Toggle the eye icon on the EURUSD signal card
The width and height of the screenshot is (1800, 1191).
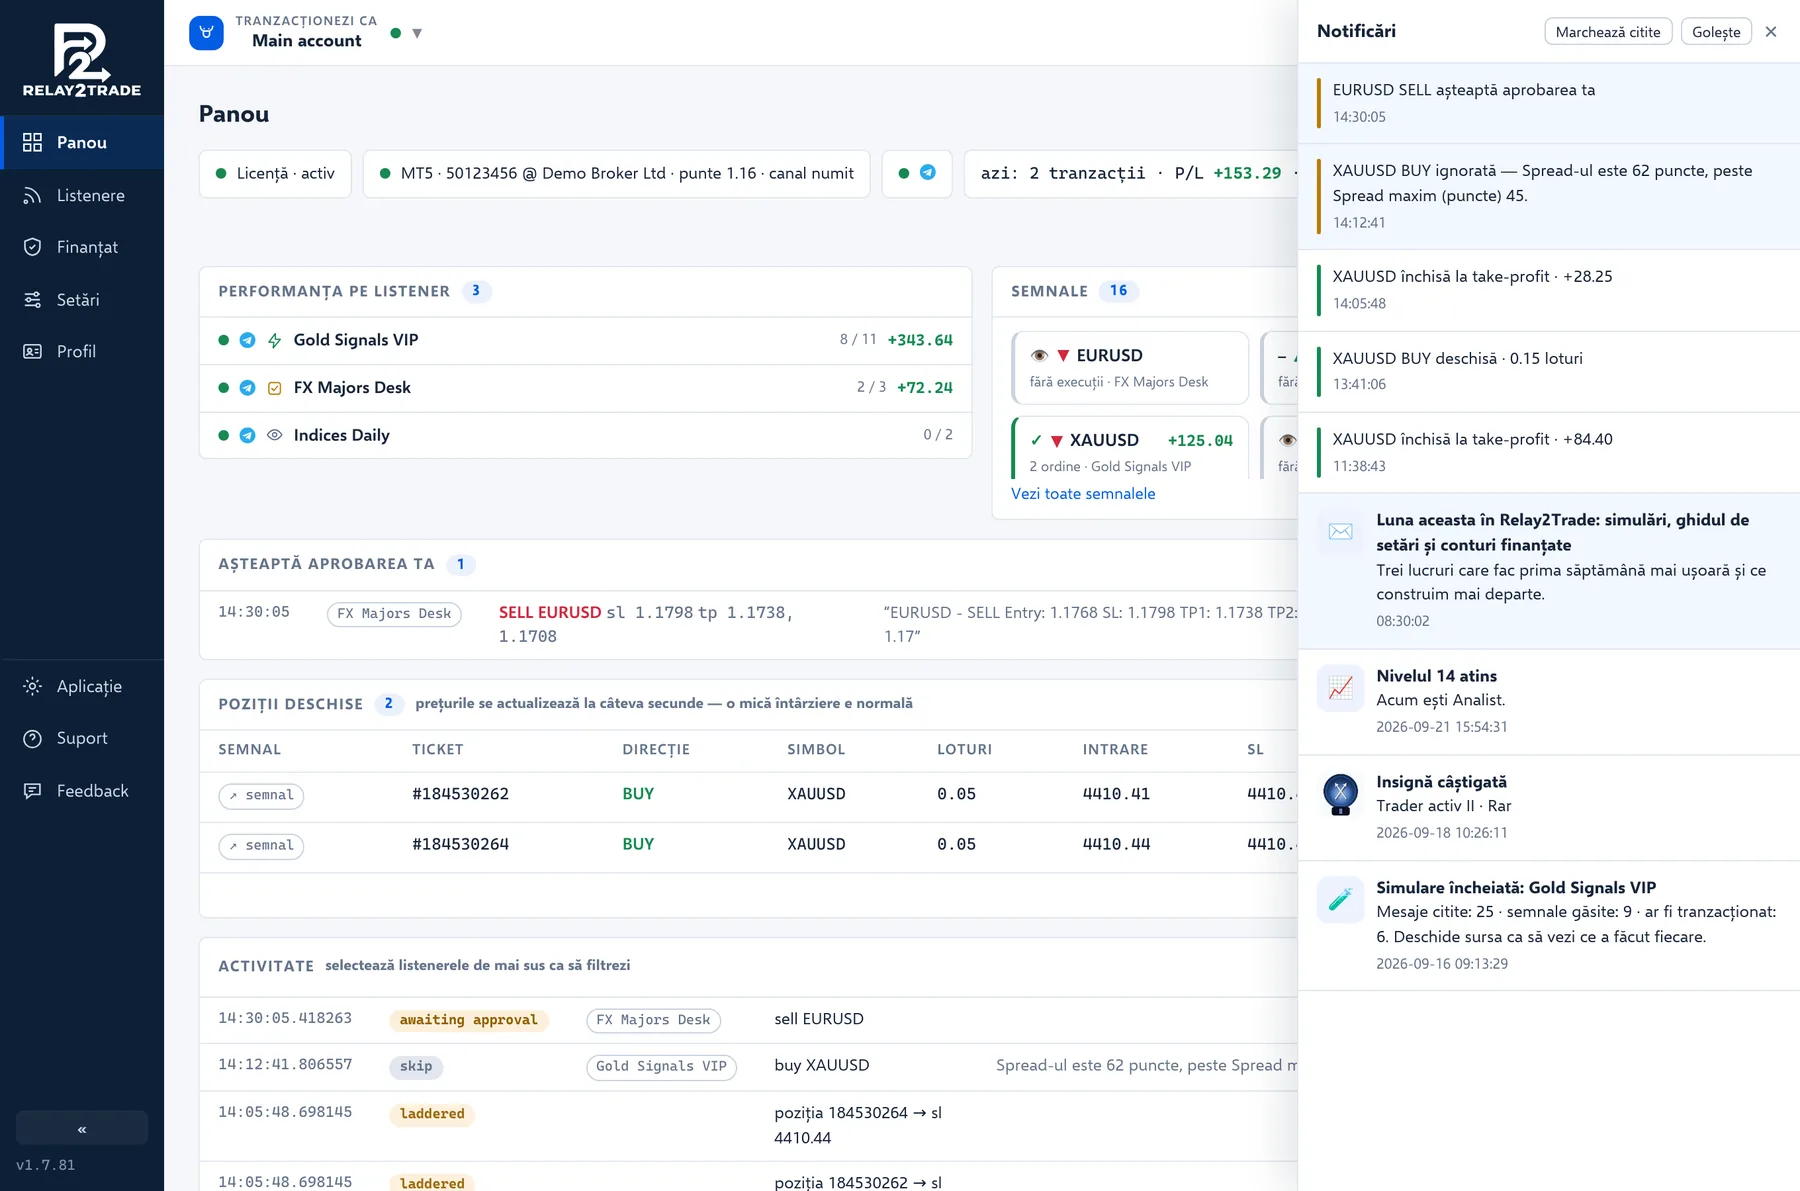[x=1039, y=356]
